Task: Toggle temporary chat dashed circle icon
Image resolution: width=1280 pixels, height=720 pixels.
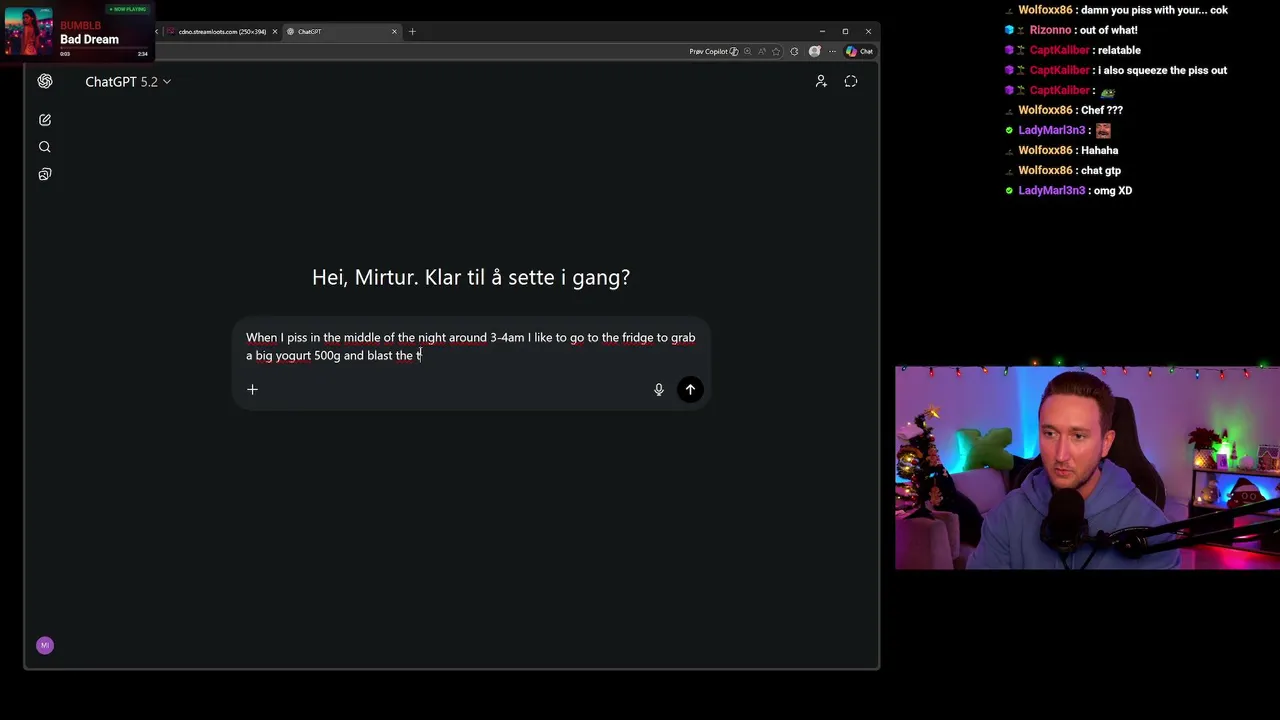Action: coord(851,81)
